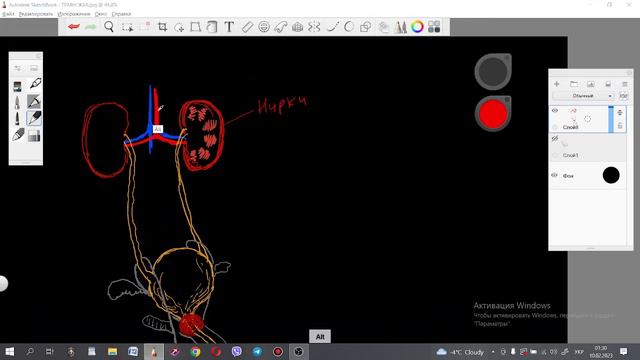Toggle the Predictive Stroke tool
The width and height of the screenshot is (640, 360).
pos(349,27)
